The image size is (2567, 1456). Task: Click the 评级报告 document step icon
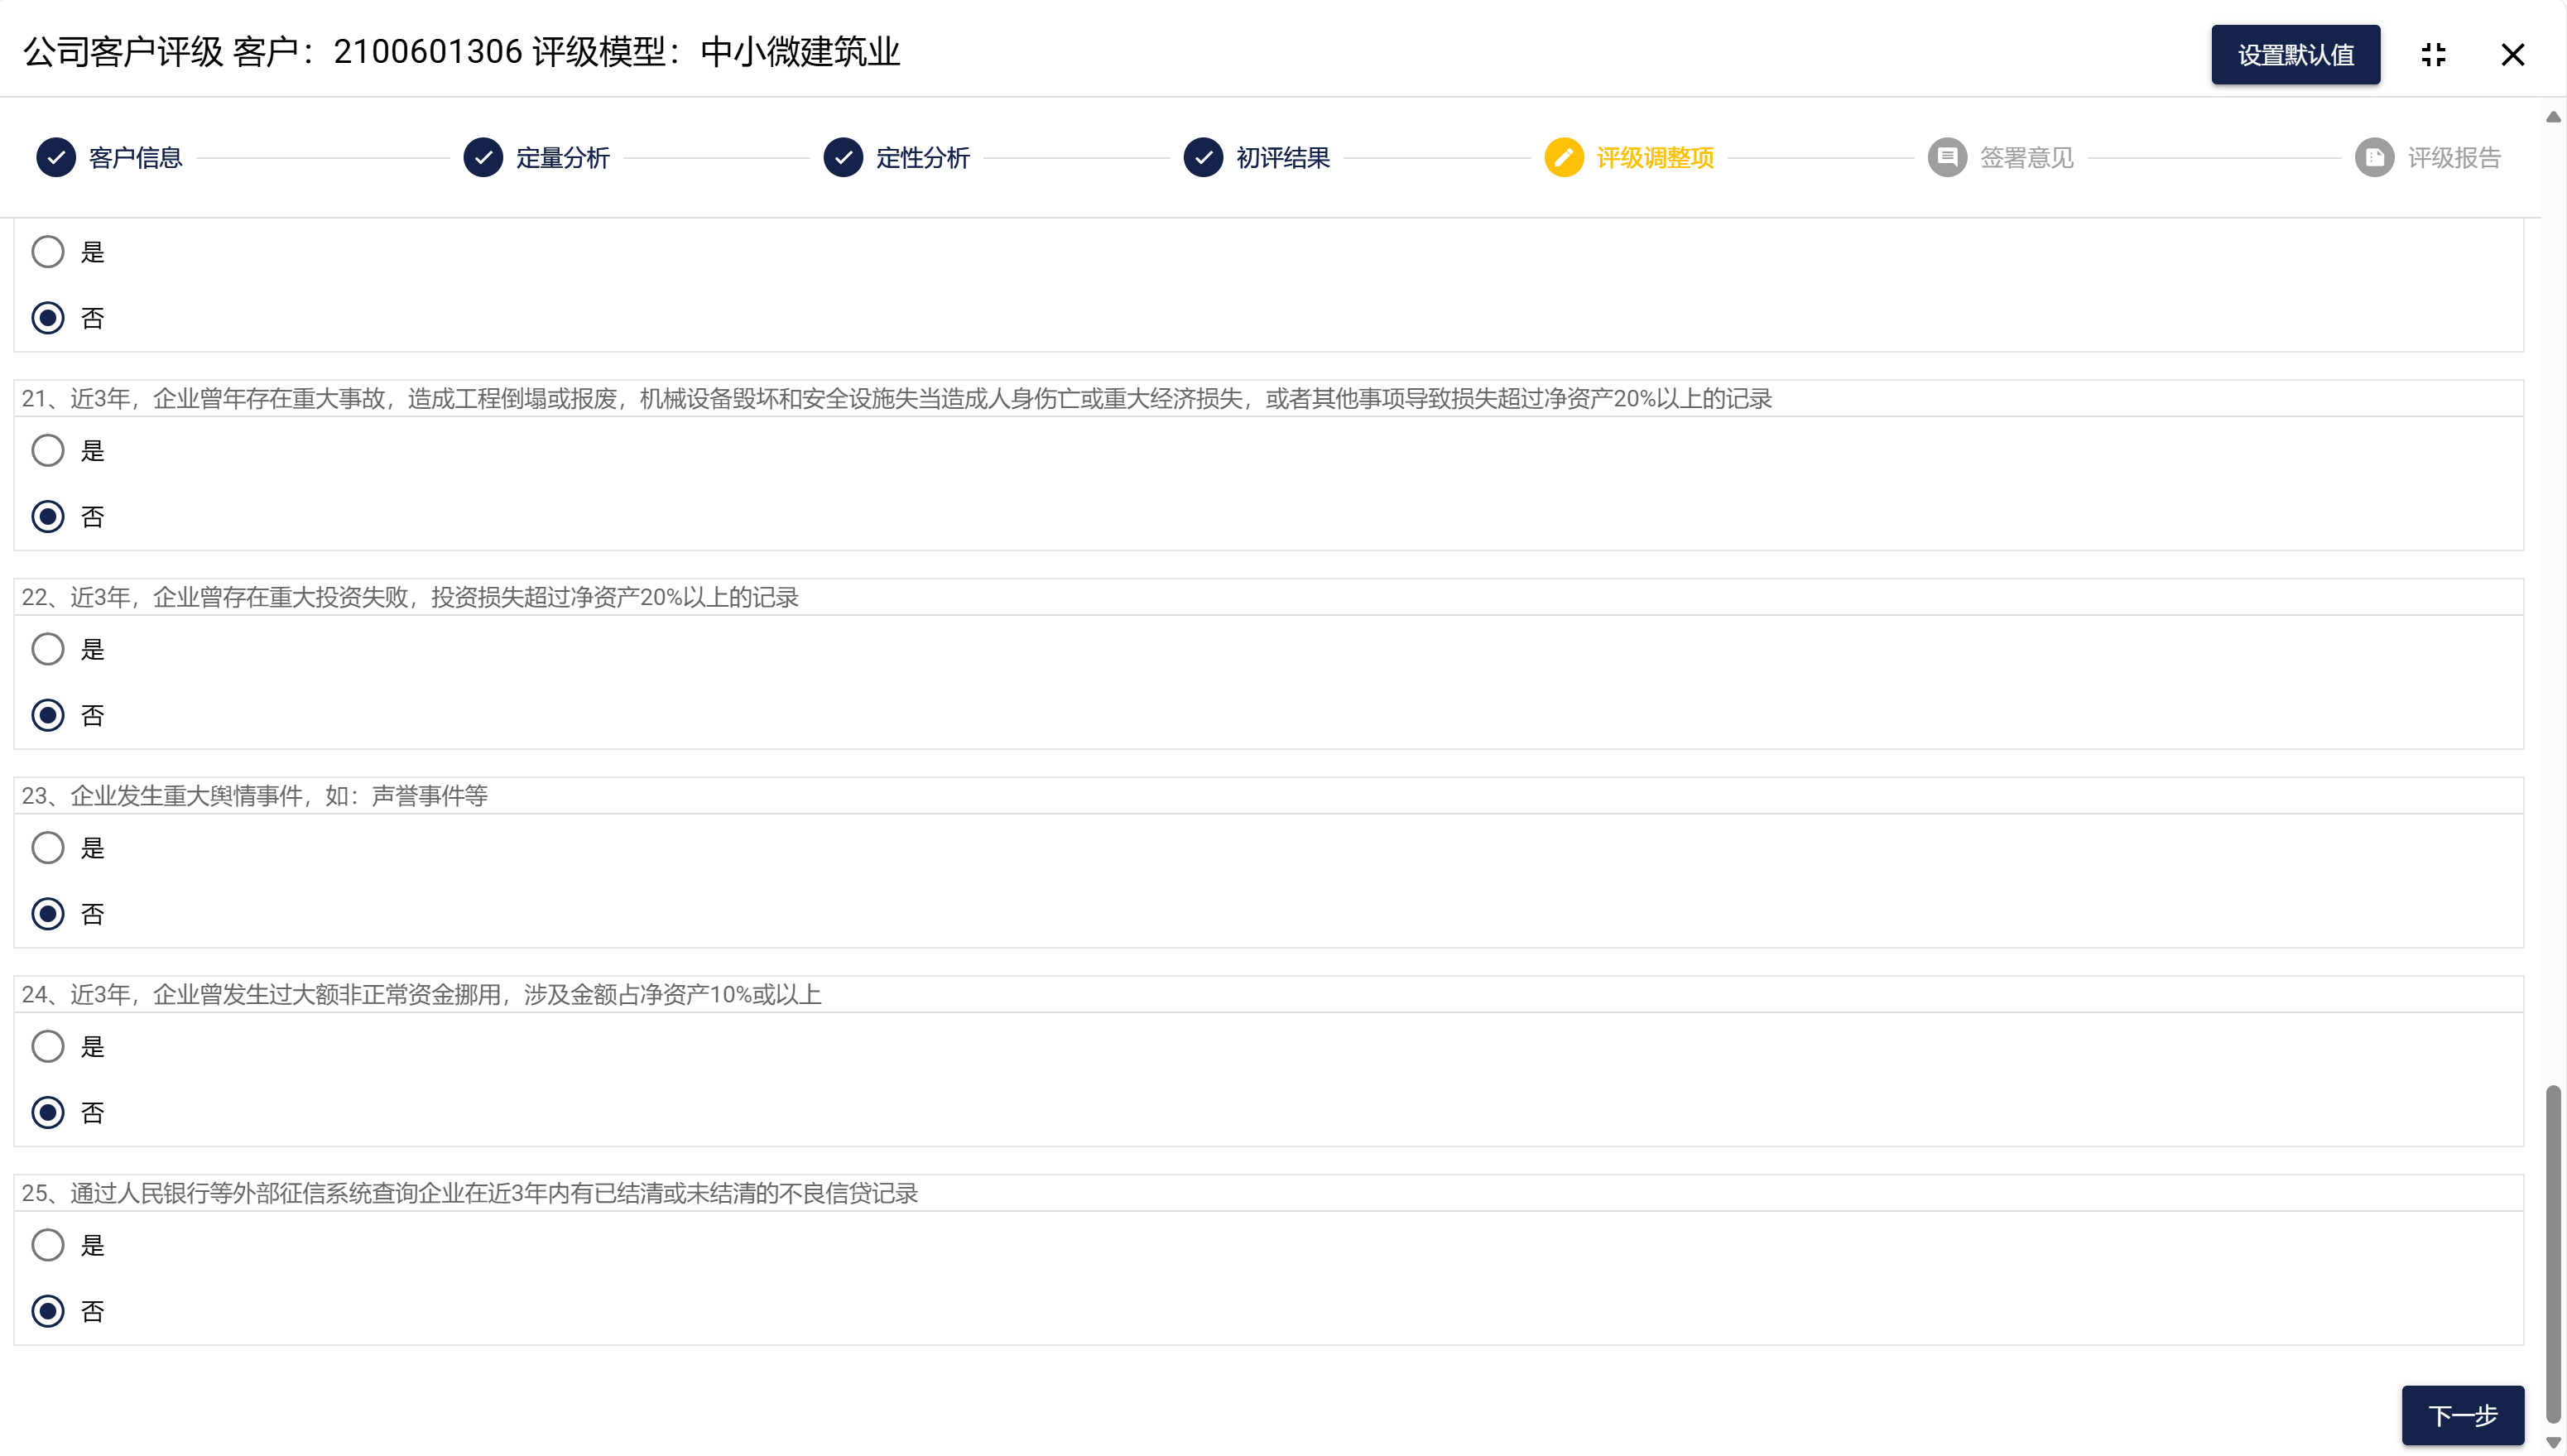(x=2374, y=158)
